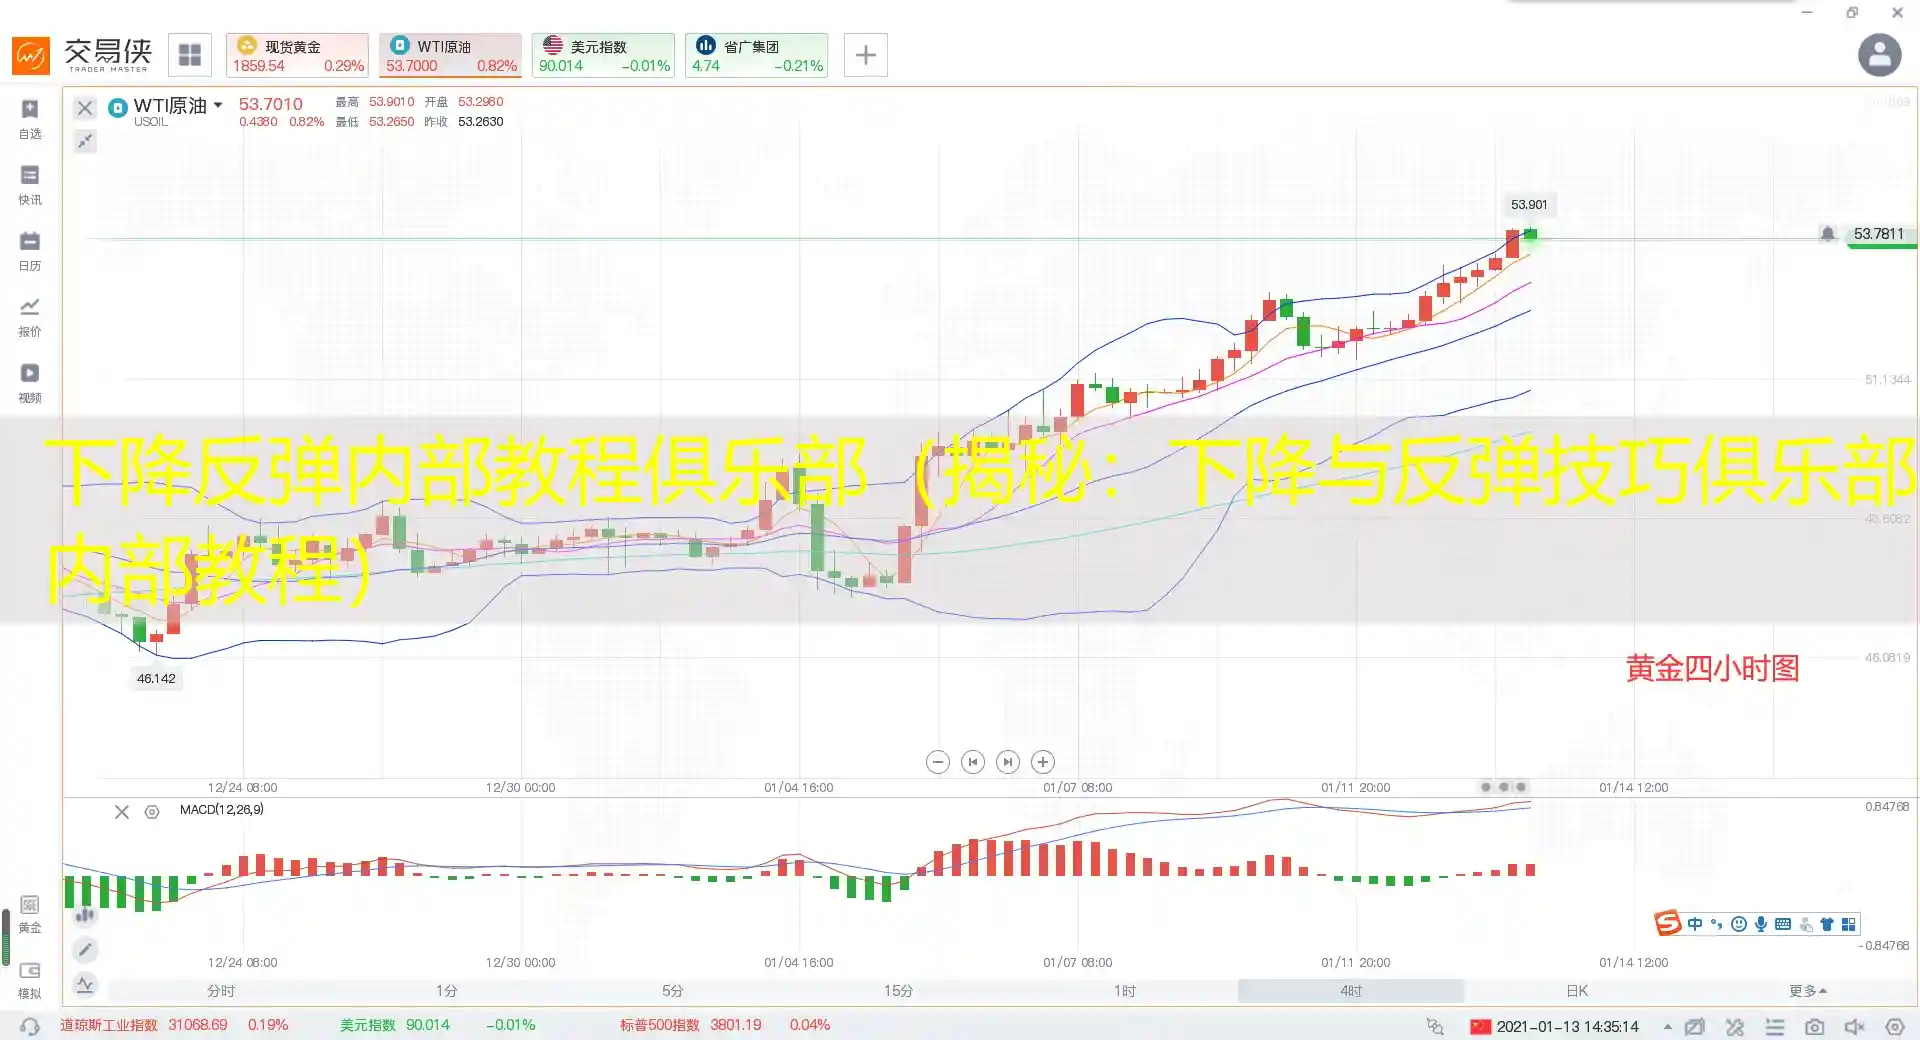Select the 1时 timeframe
The image size is (1920, 1040).
point(1125,991)
